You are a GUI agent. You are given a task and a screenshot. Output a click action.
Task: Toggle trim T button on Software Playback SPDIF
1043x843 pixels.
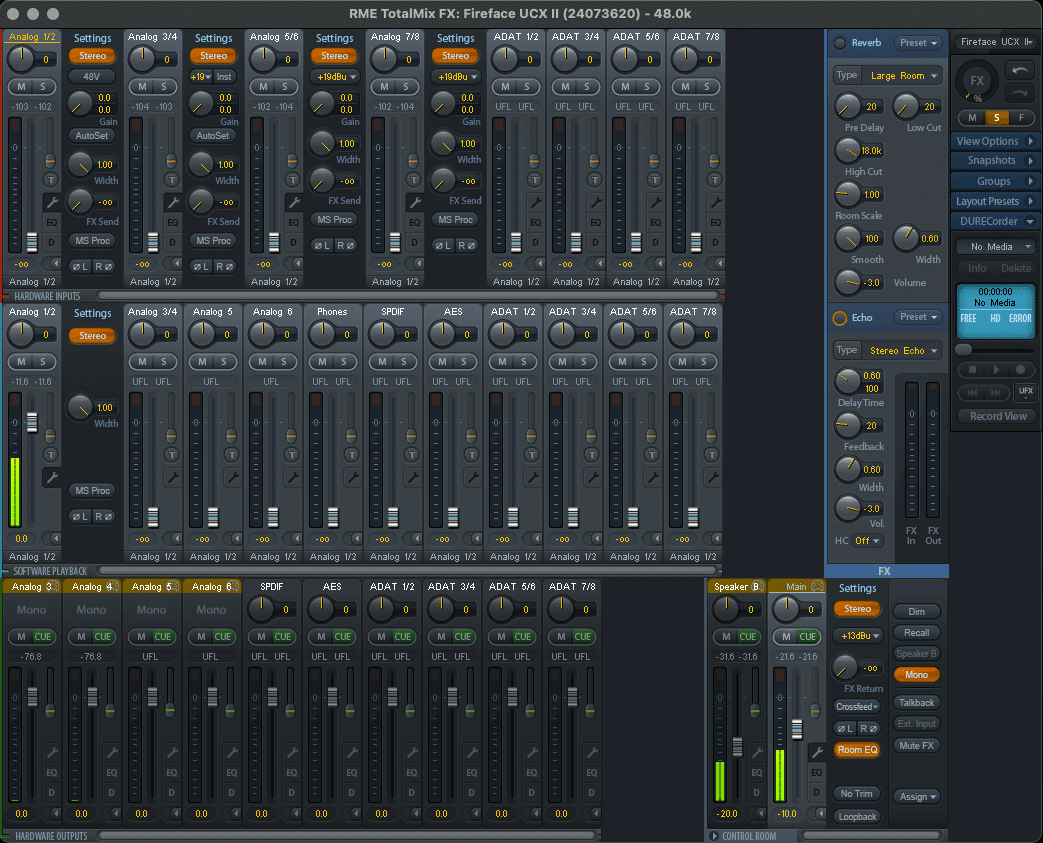coord(411,454)
